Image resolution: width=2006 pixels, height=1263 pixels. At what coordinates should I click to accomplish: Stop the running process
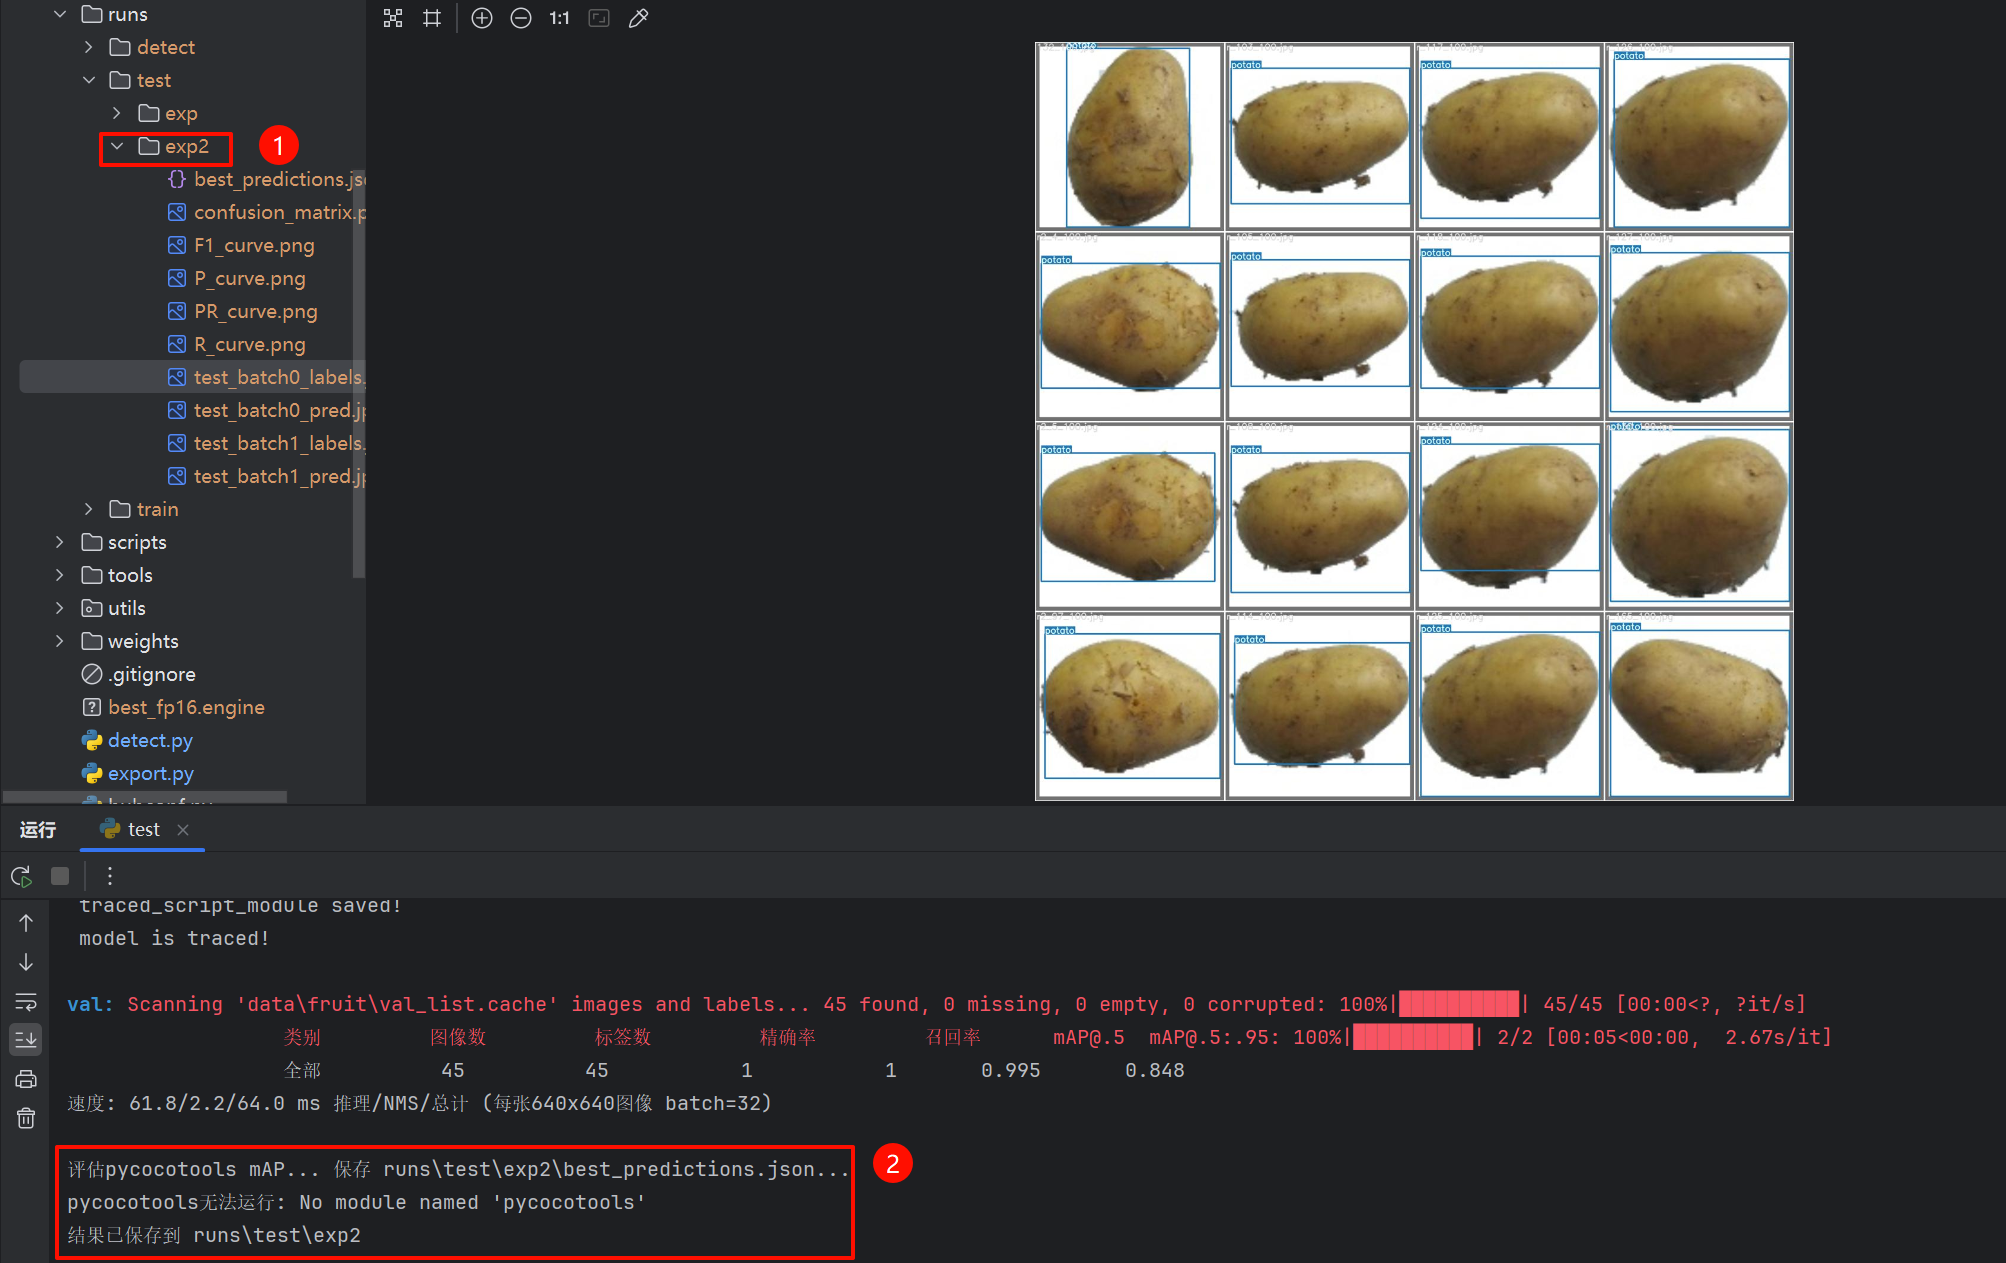point(60,876)
